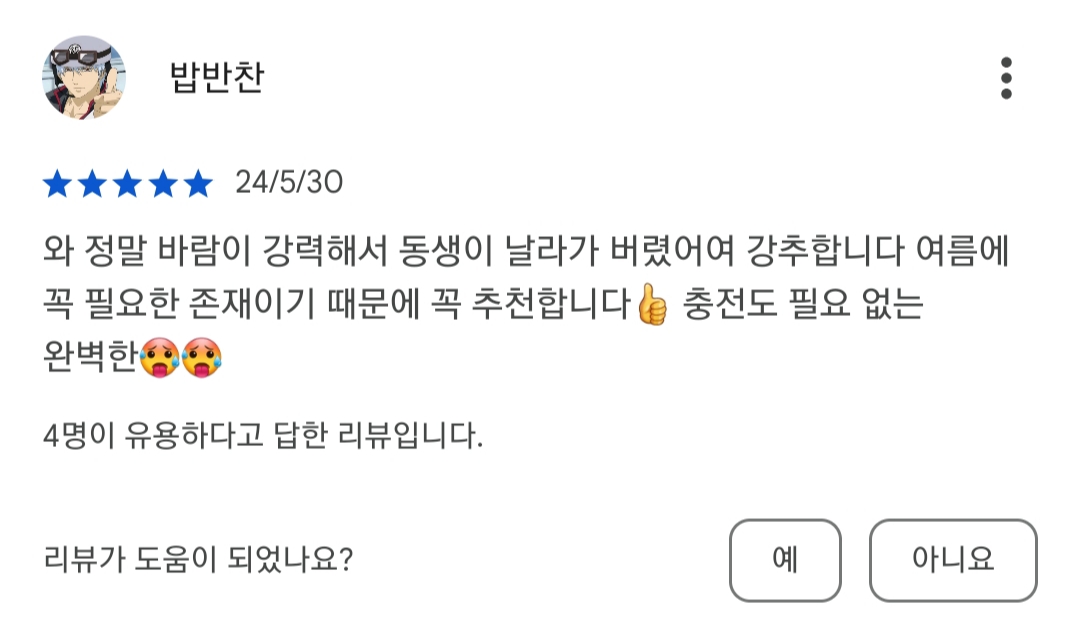Click the first line of review text
The width and height of the screenshot is (1080, 634).
point(527,250)
